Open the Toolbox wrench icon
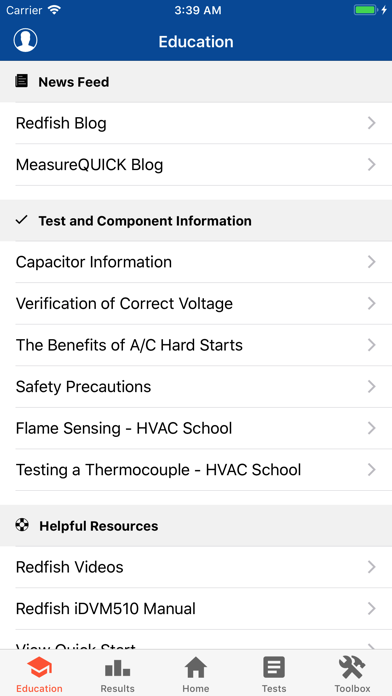The height and width of the screenshot is (696, 392). (352, 668)
